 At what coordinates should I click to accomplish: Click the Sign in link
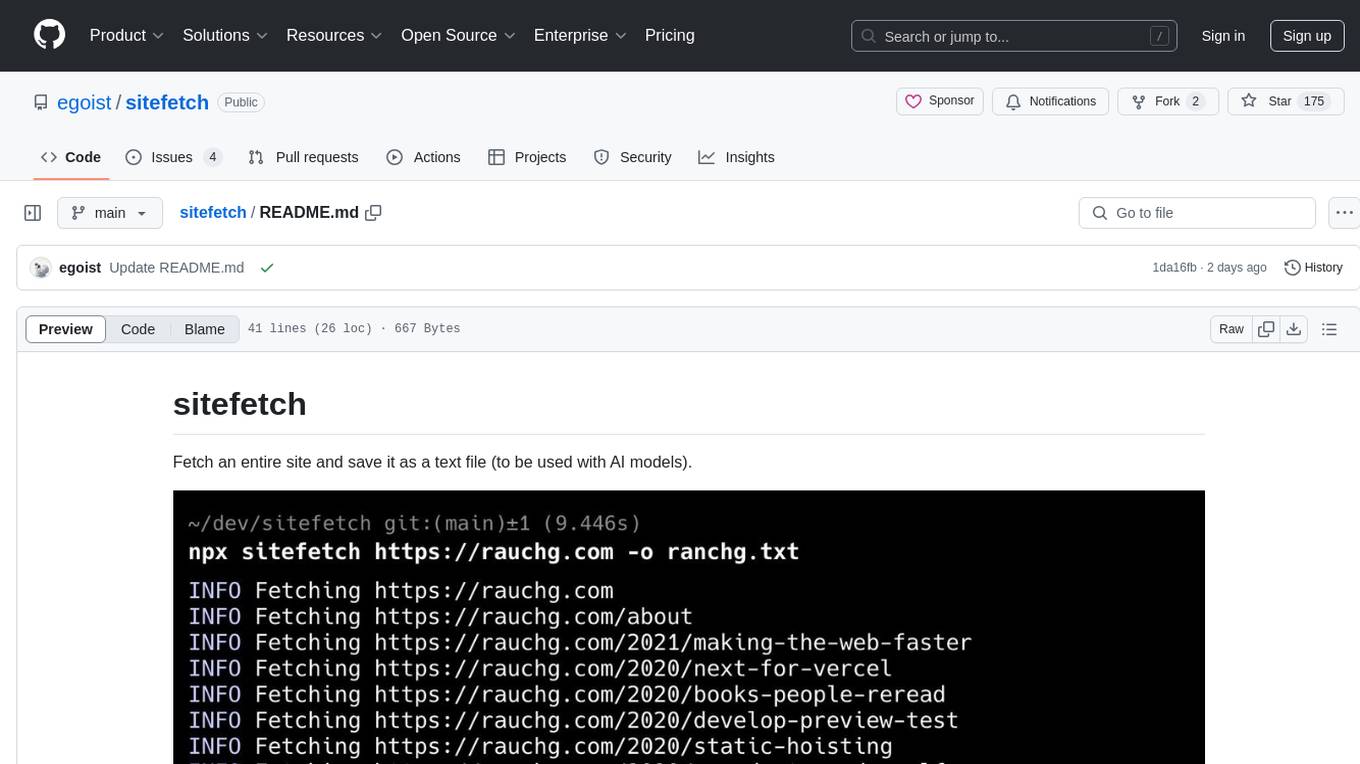[x=1223, y=36]
